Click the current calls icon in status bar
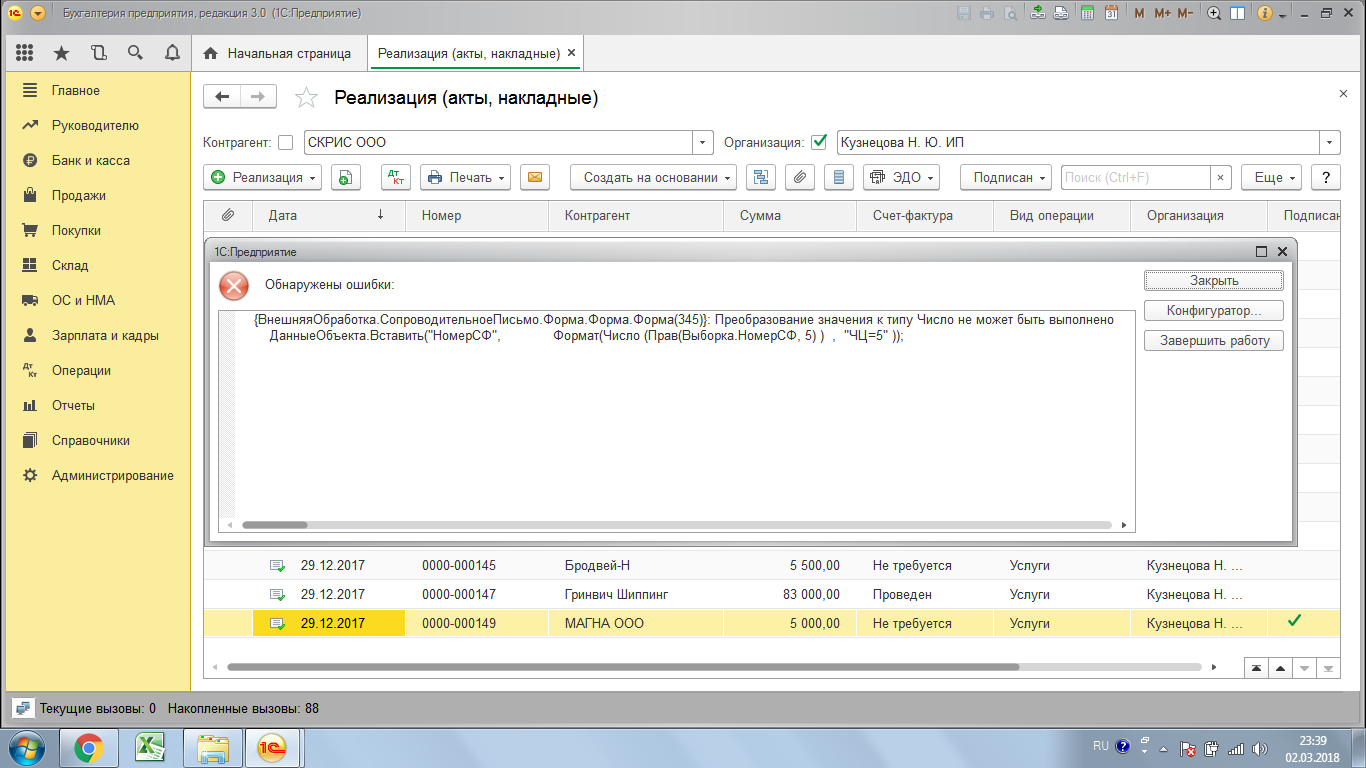The width and height of the screenshot is (1366, 768). tap(22, 708)
